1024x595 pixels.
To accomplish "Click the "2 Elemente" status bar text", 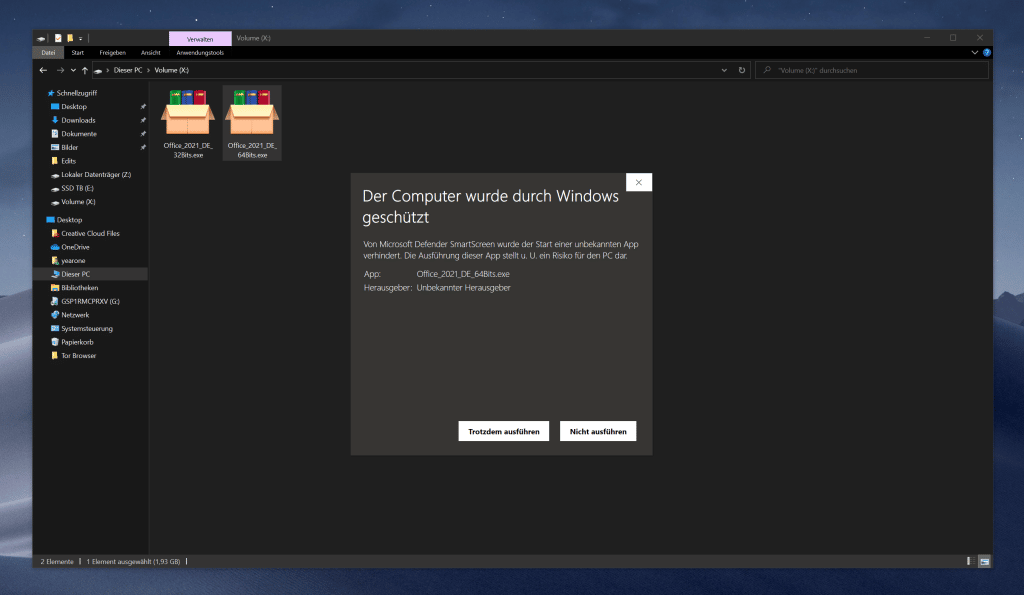I will click(57, 562).
